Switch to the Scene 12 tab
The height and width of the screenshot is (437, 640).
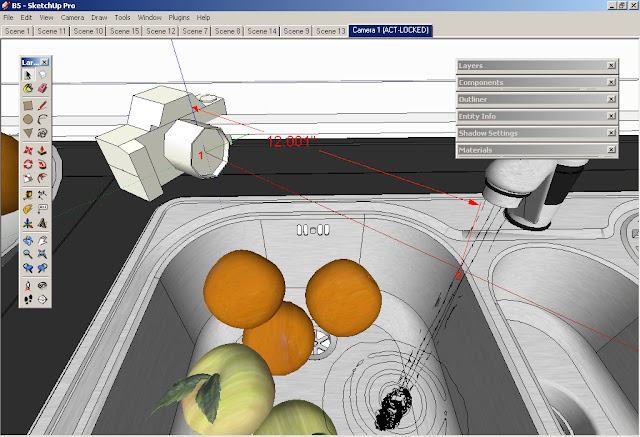pos(160,31)
